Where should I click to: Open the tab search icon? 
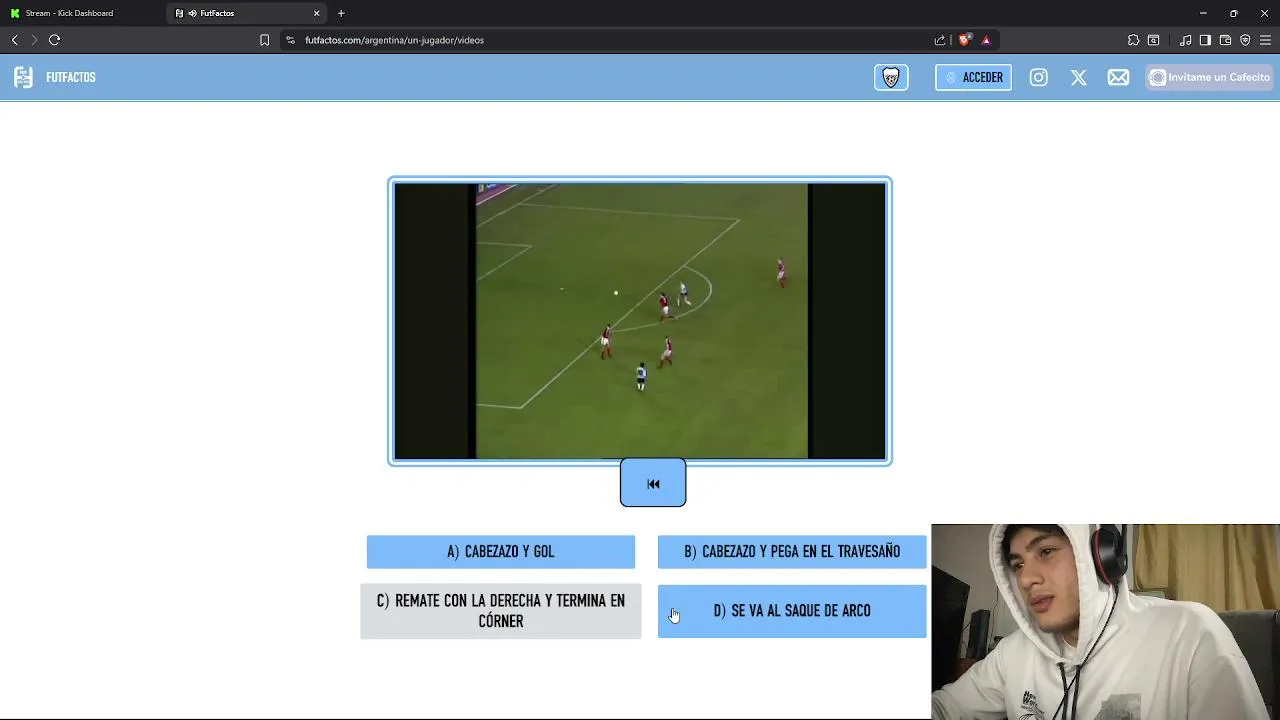[1153, 40]
